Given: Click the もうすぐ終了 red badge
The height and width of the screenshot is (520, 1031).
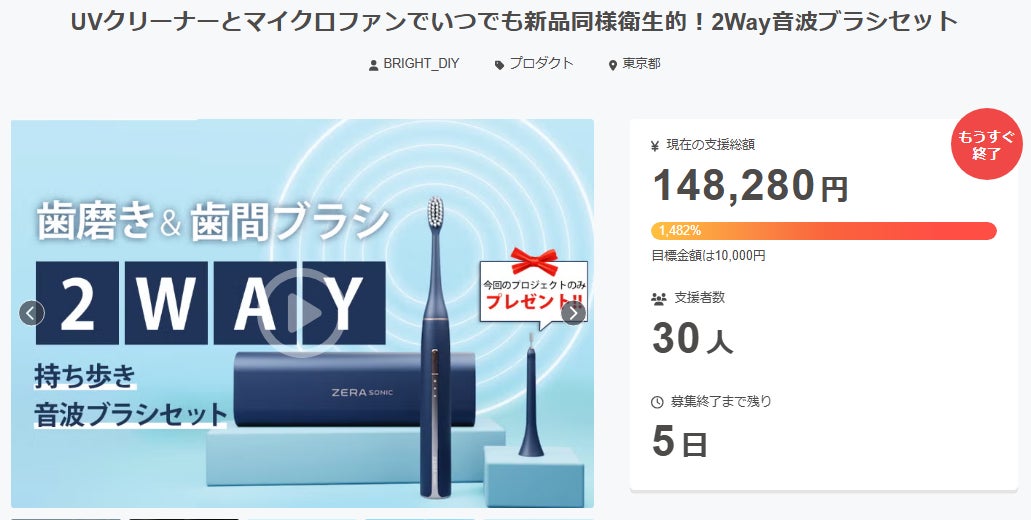Looking at the screenshot, I should [986, 145].
